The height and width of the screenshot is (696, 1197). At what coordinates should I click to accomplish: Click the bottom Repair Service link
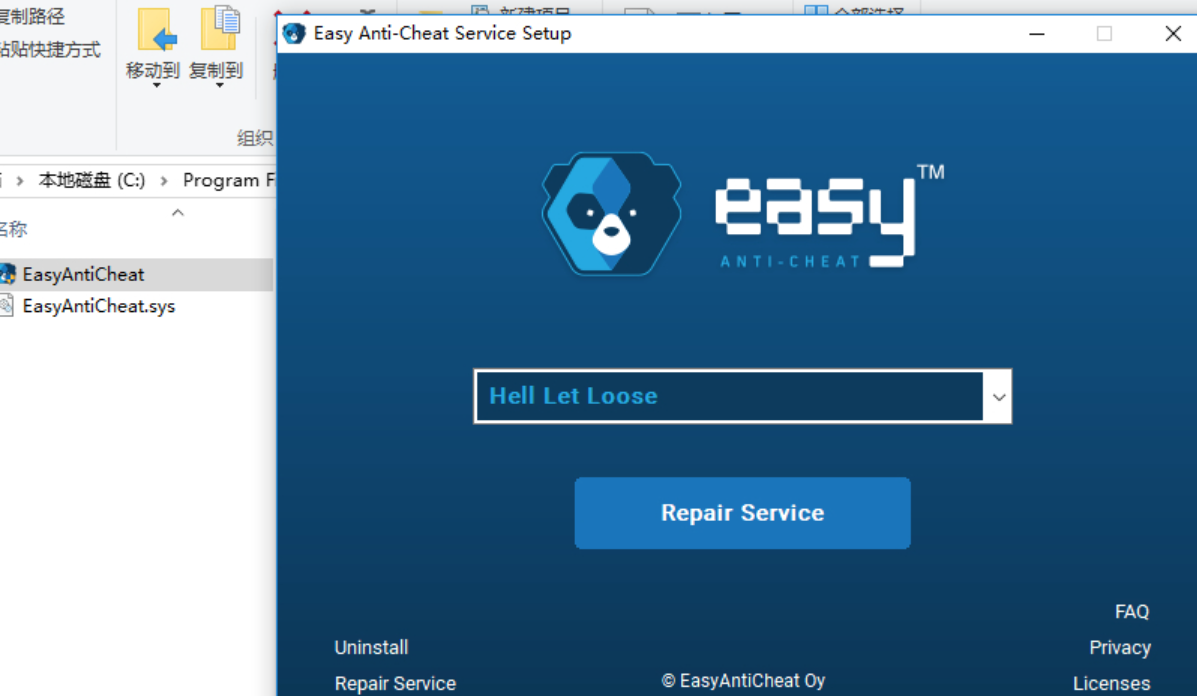(395, 683)
